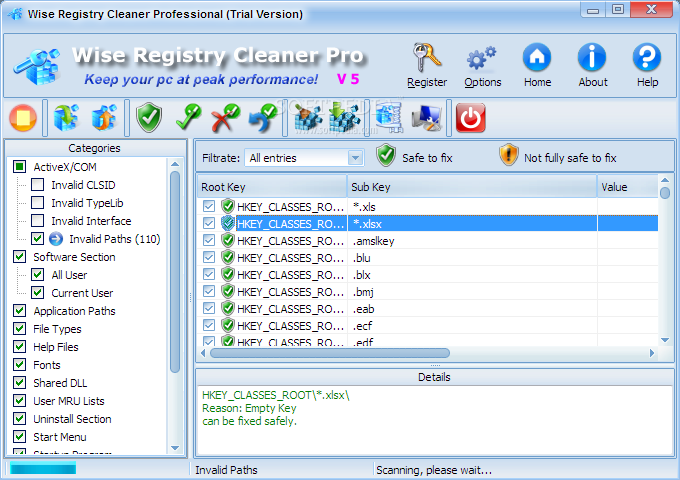Uncheck the All User checkbox

tap(37, 274)
